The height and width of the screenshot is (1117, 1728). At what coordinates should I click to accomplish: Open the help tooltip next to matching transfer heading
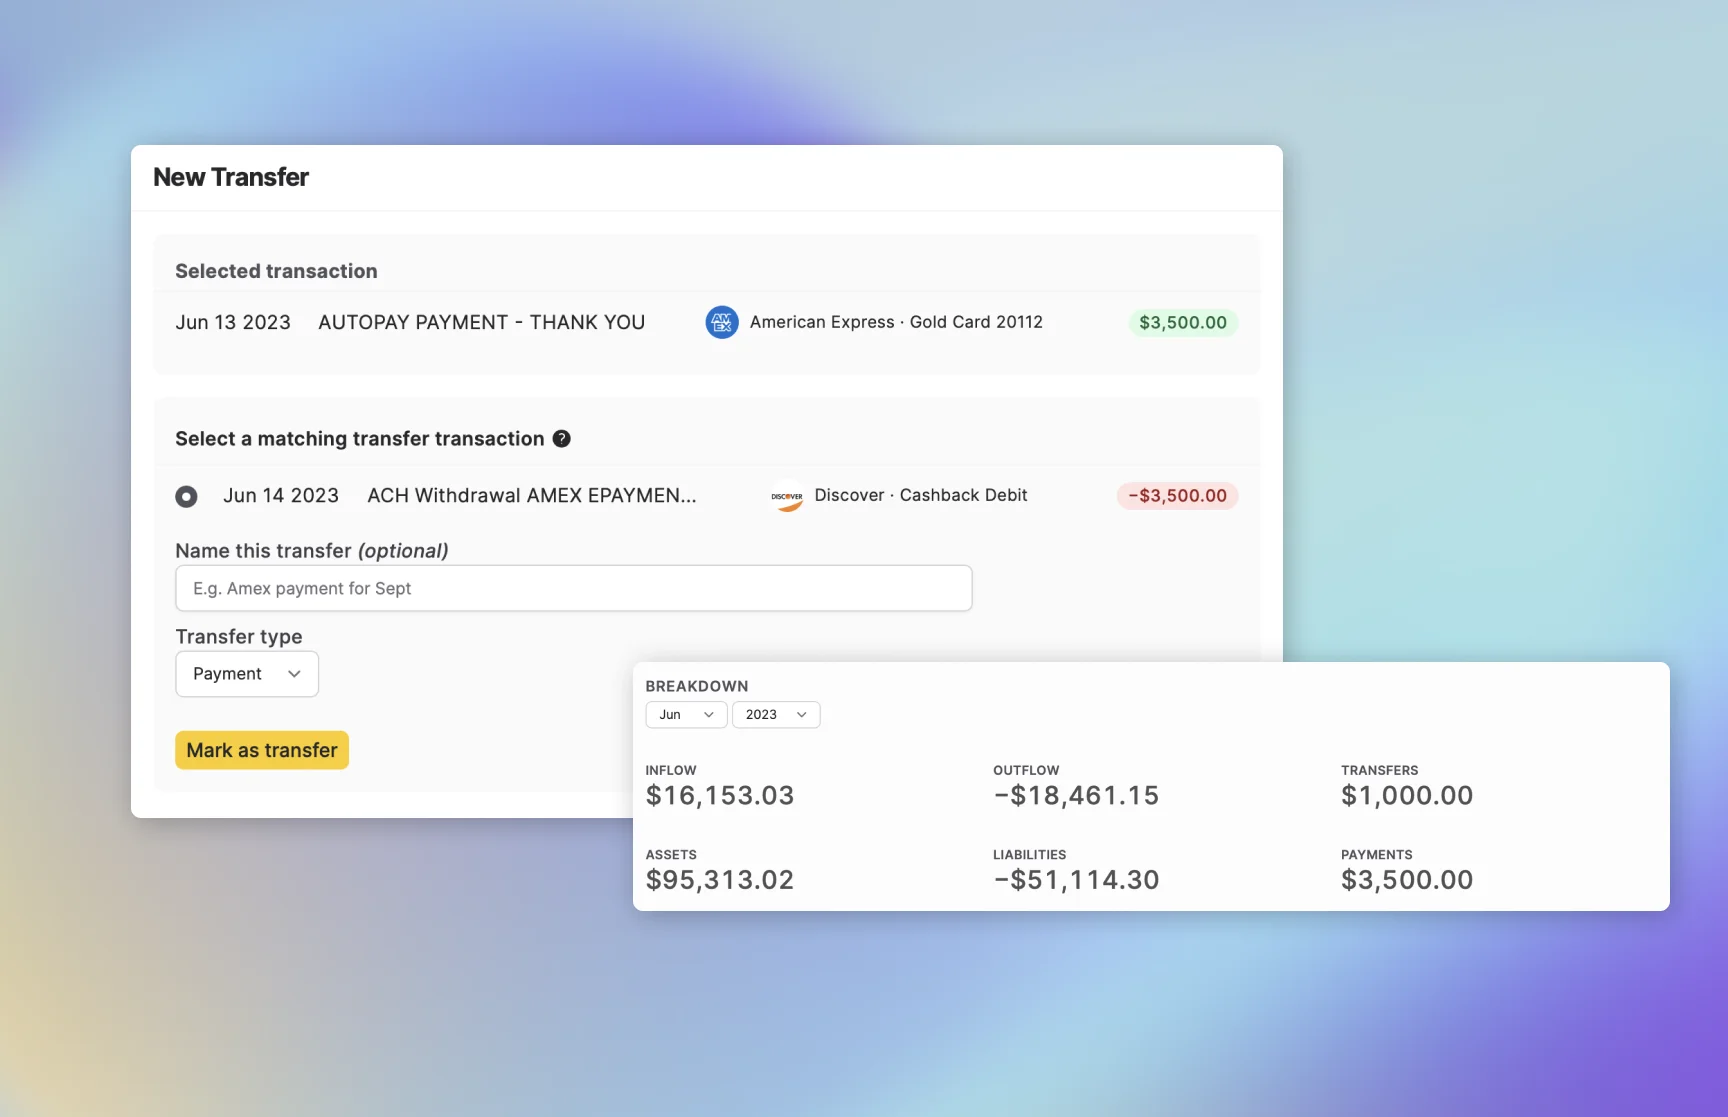point(561,438)
